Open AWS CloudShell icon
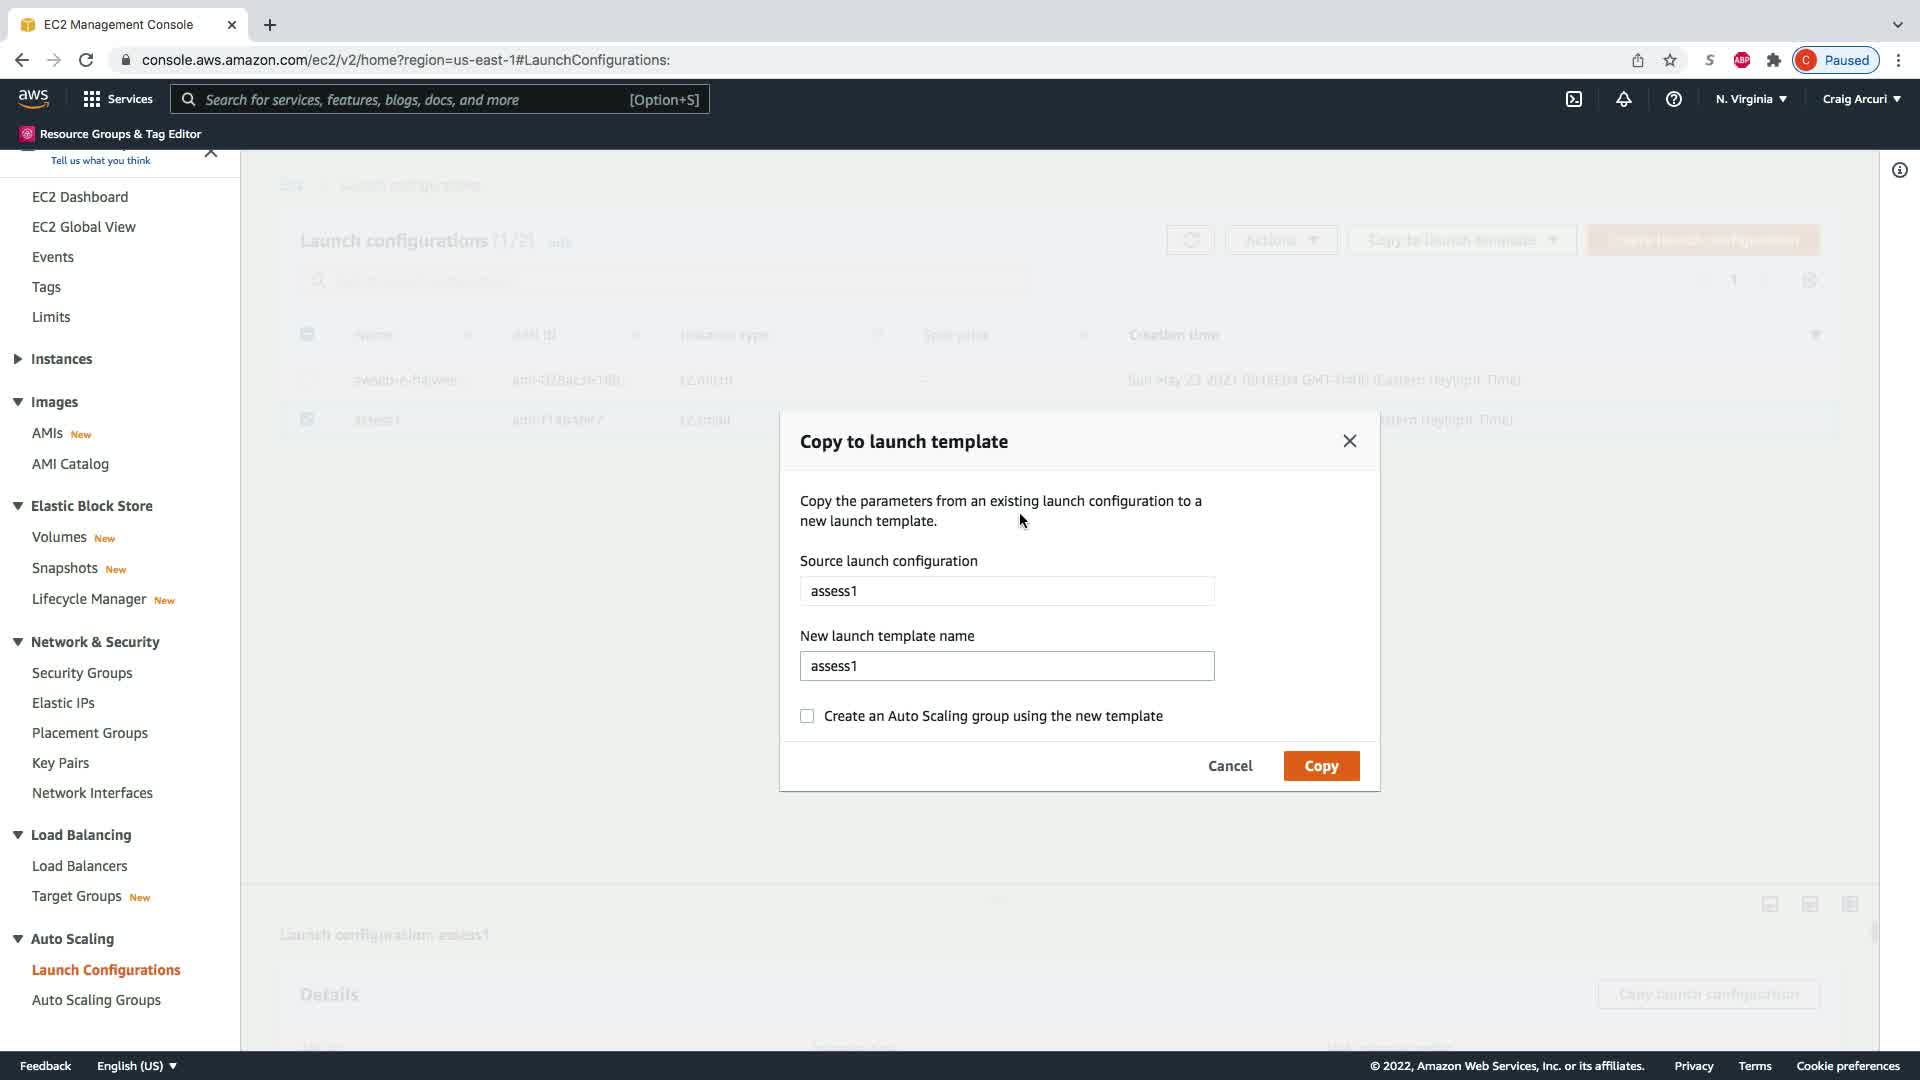The height and width of the screenshot is (1080, 1920). [x=1574, y=99]
